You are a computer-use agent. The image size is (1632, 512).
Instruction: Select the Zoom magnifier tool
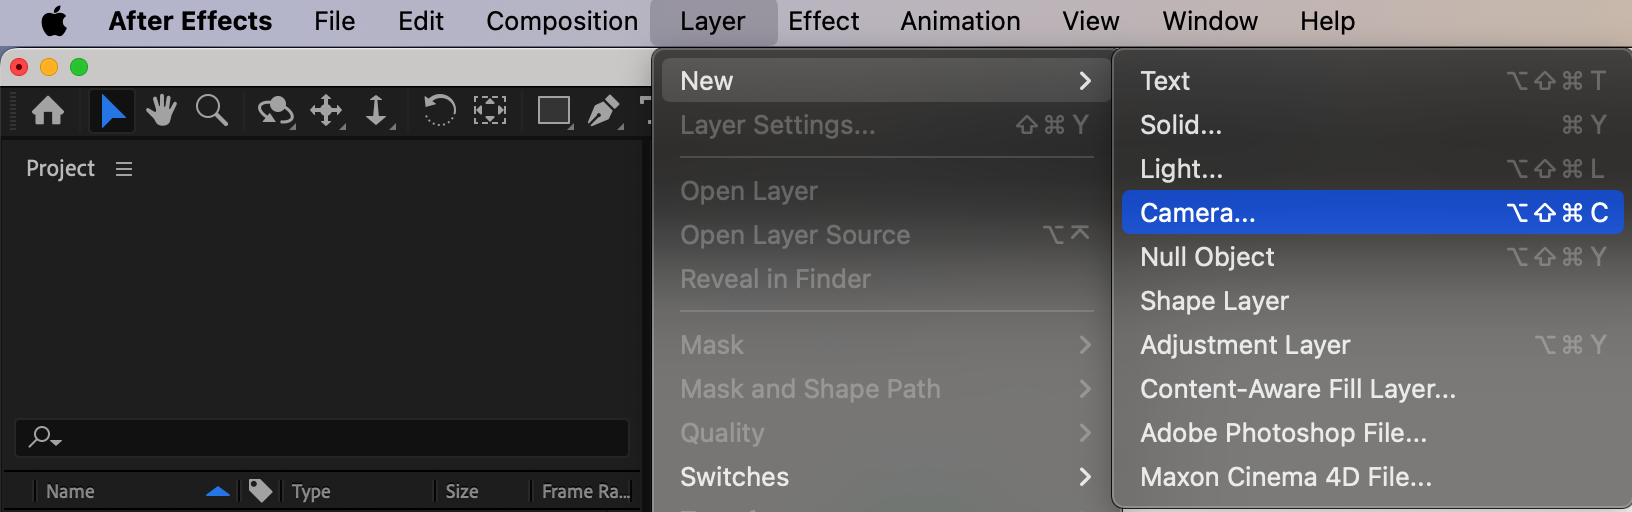pyautogui.click(x=212, y=110)
